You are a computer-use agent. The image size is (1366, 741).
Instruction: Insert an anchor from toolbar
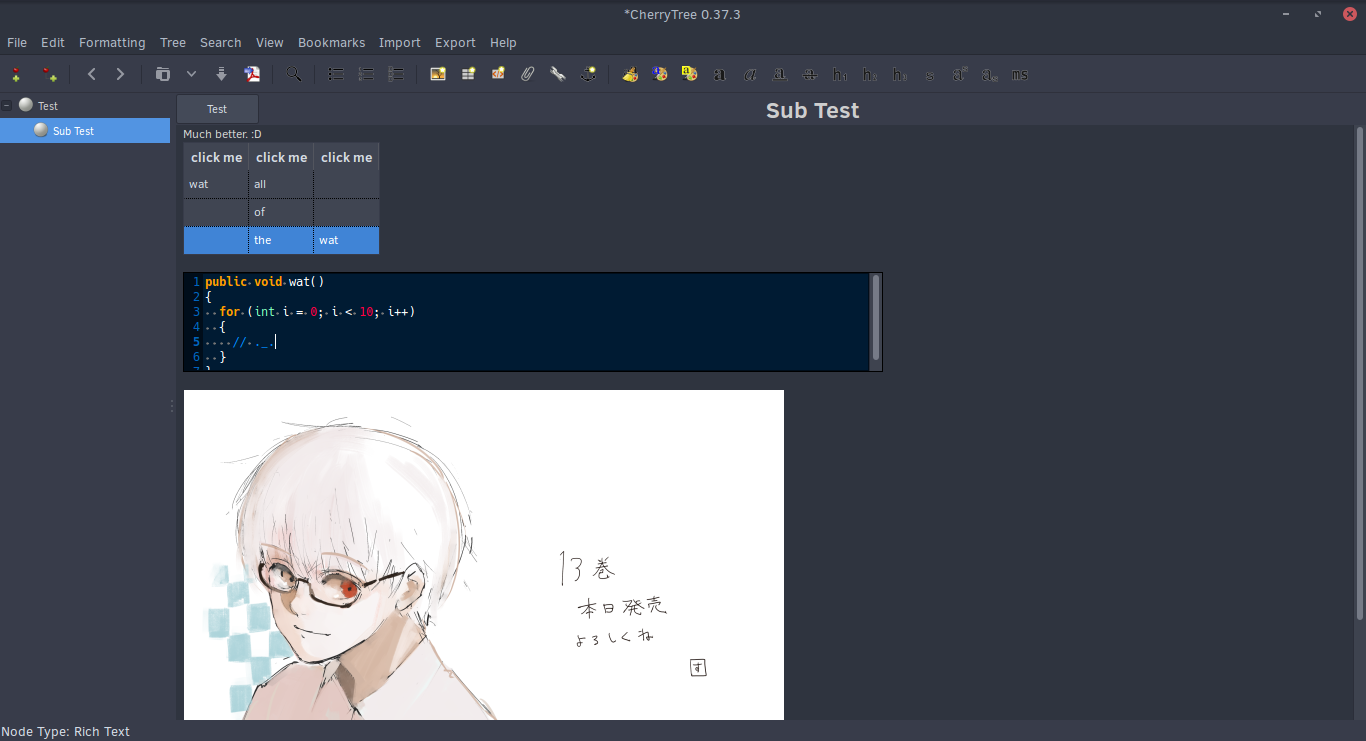pyautogui.click(x=589, y=74)
